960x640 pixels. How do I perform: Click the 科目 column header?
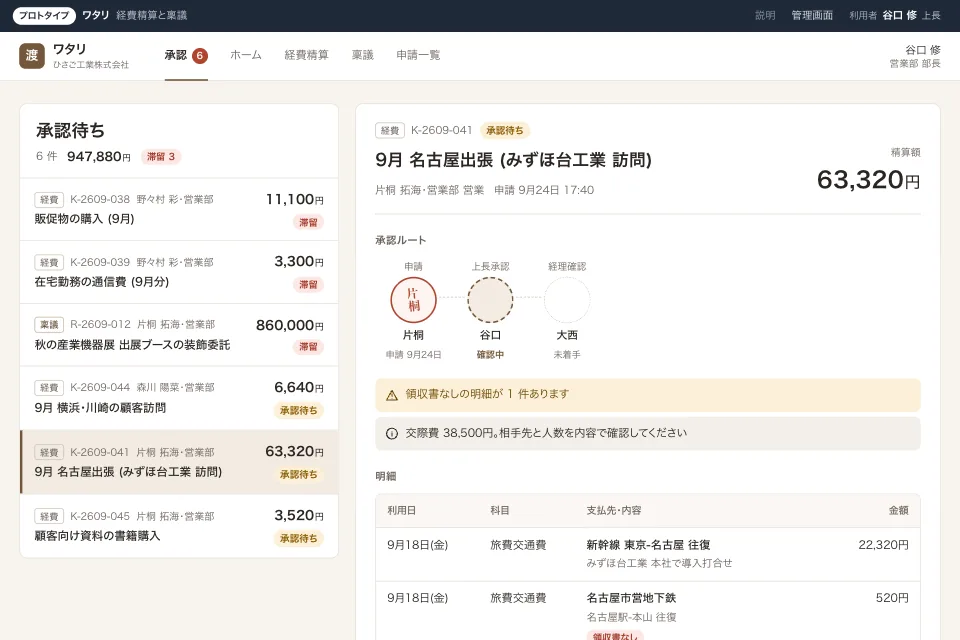click(500, 511)
